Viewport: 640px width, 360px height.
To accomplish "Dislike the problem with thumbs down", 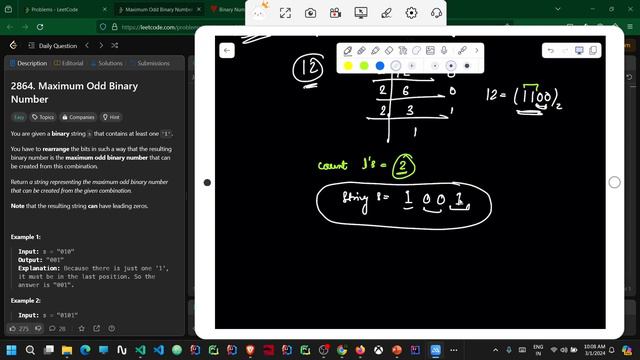I will coord(38,329).
